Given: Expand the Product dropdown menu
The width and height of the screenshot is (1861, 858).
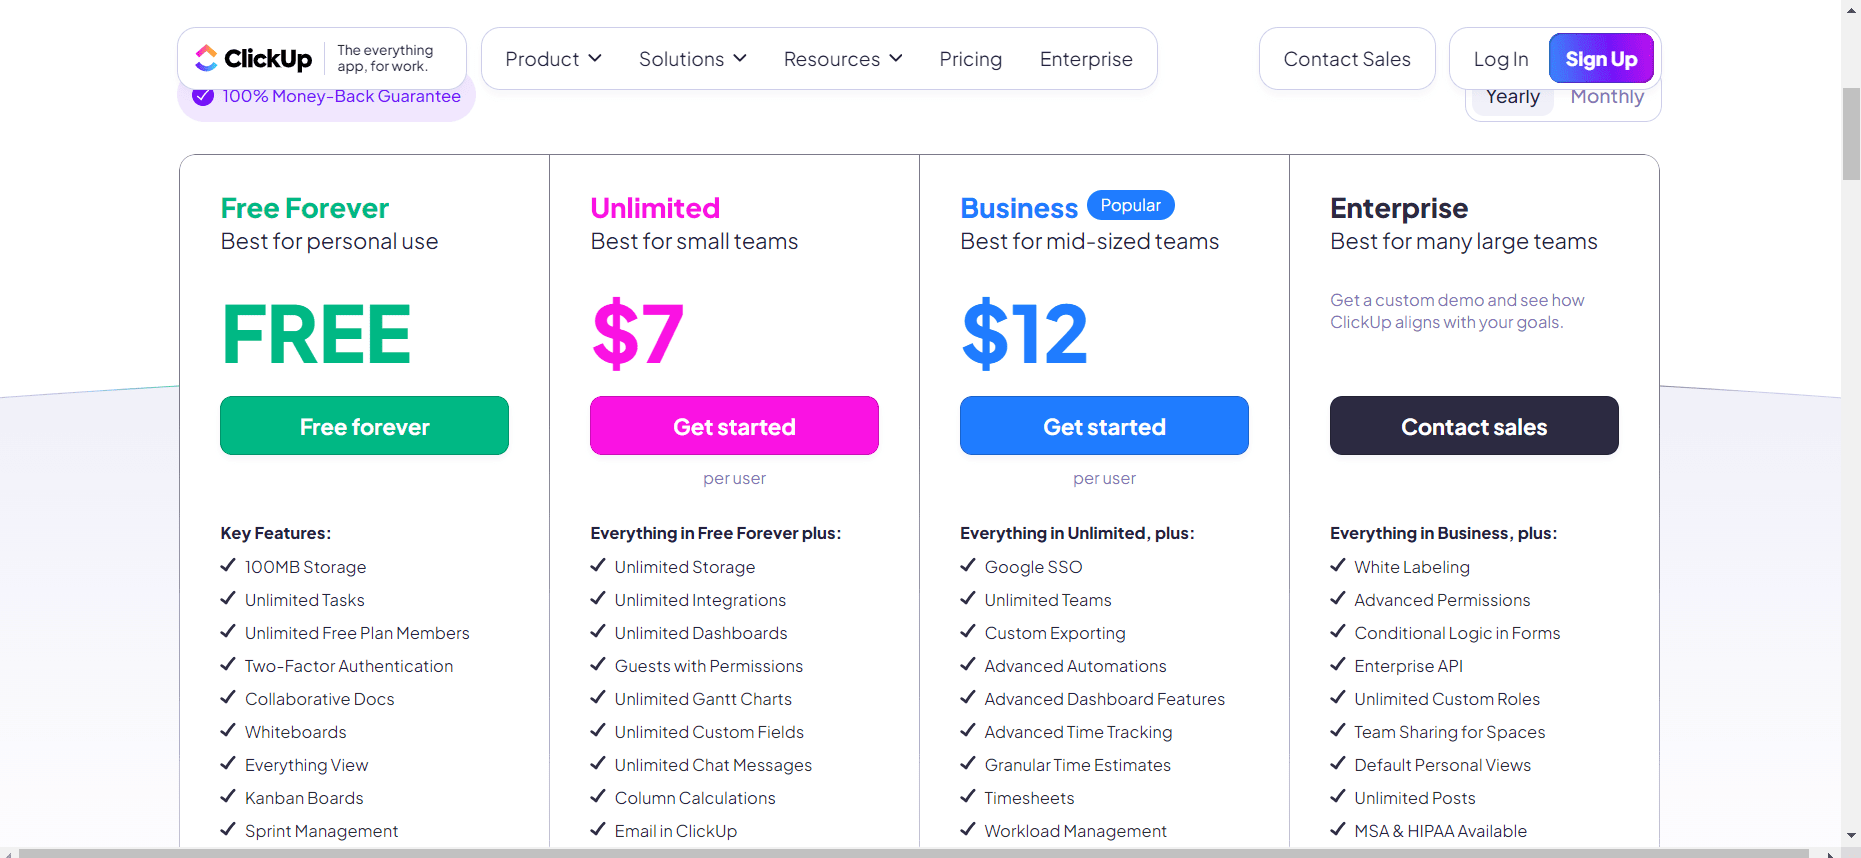Looking at the screenshot, I should point(553,59).
